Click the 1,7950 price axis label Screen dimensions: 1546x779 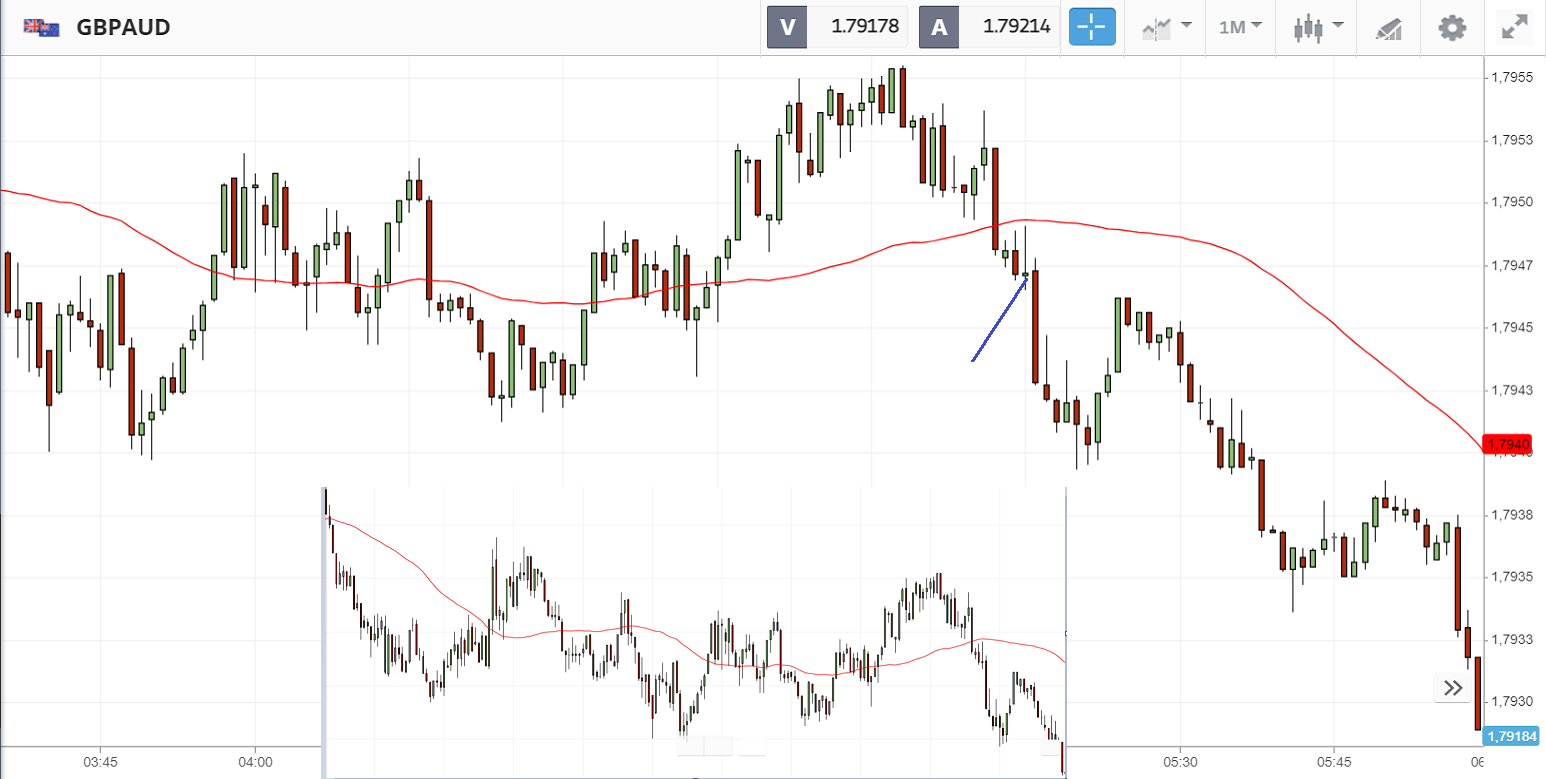coord(1512,202)
